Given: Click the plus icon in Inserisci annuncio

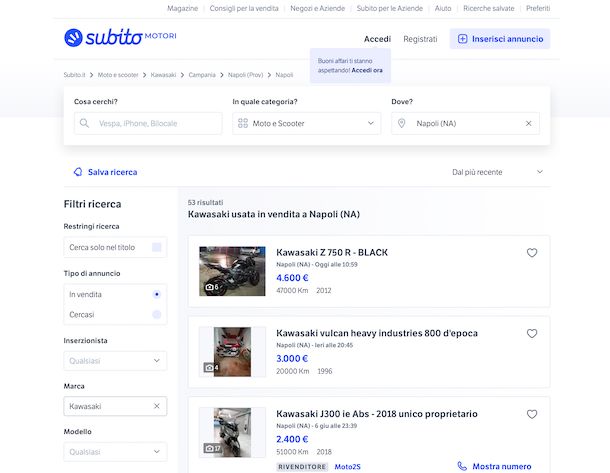Looking at the screenshot, I should (462, 39).
